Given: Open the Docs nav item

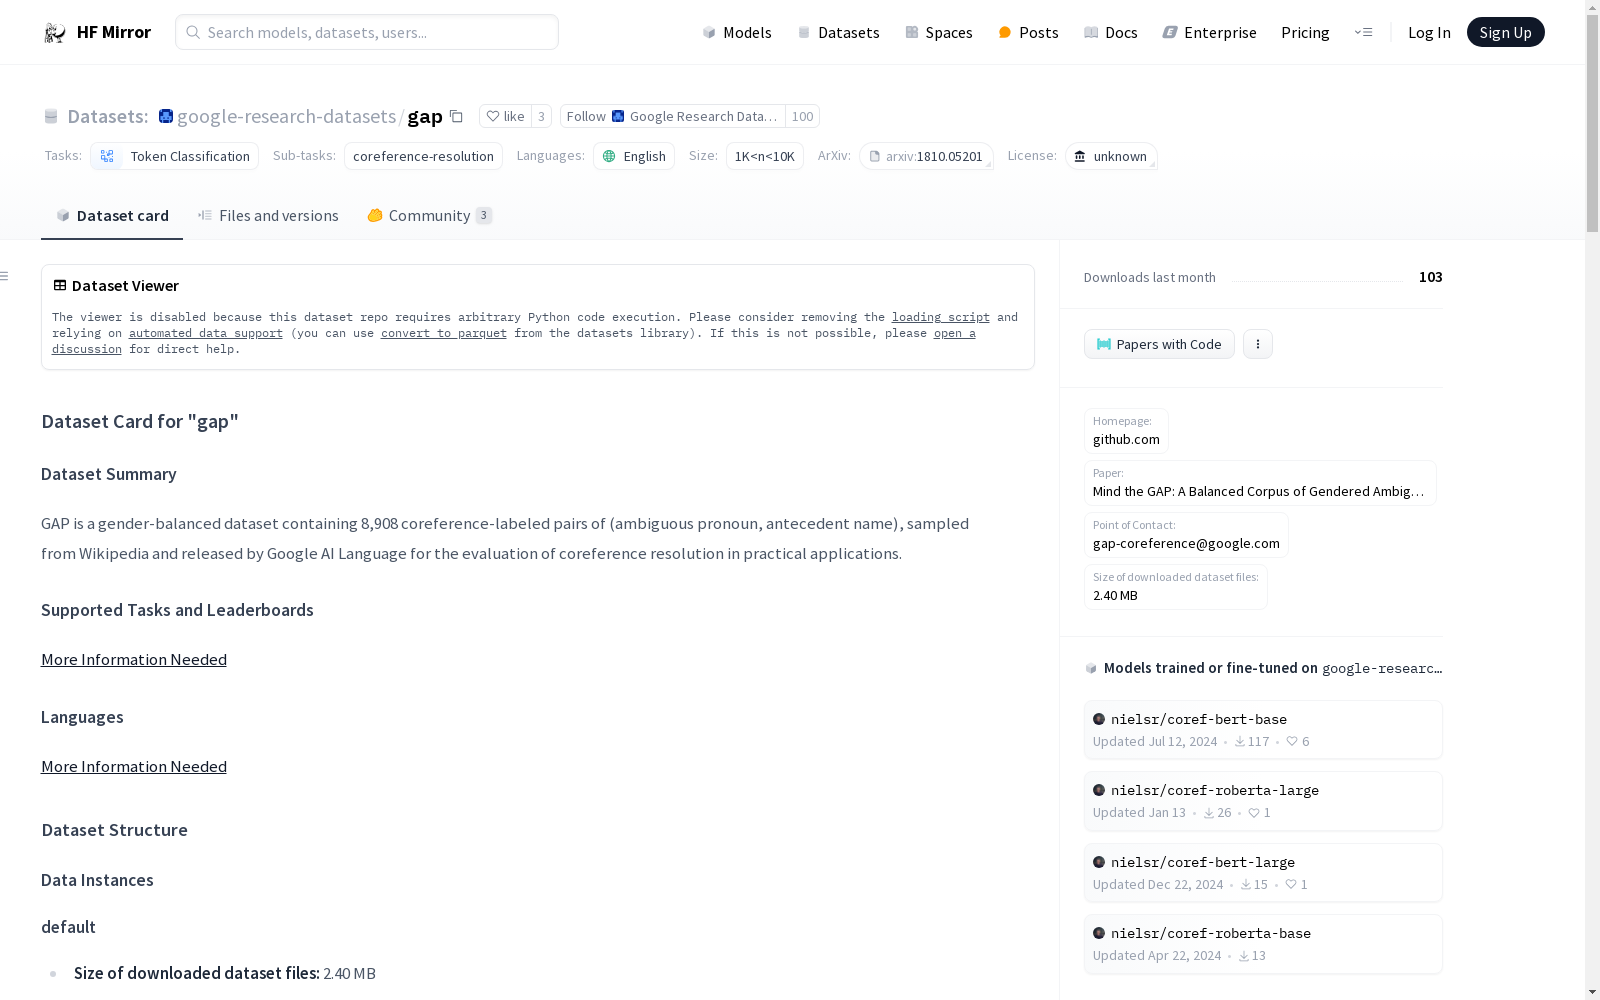Looking at the screenshot, I should 1111,32.
